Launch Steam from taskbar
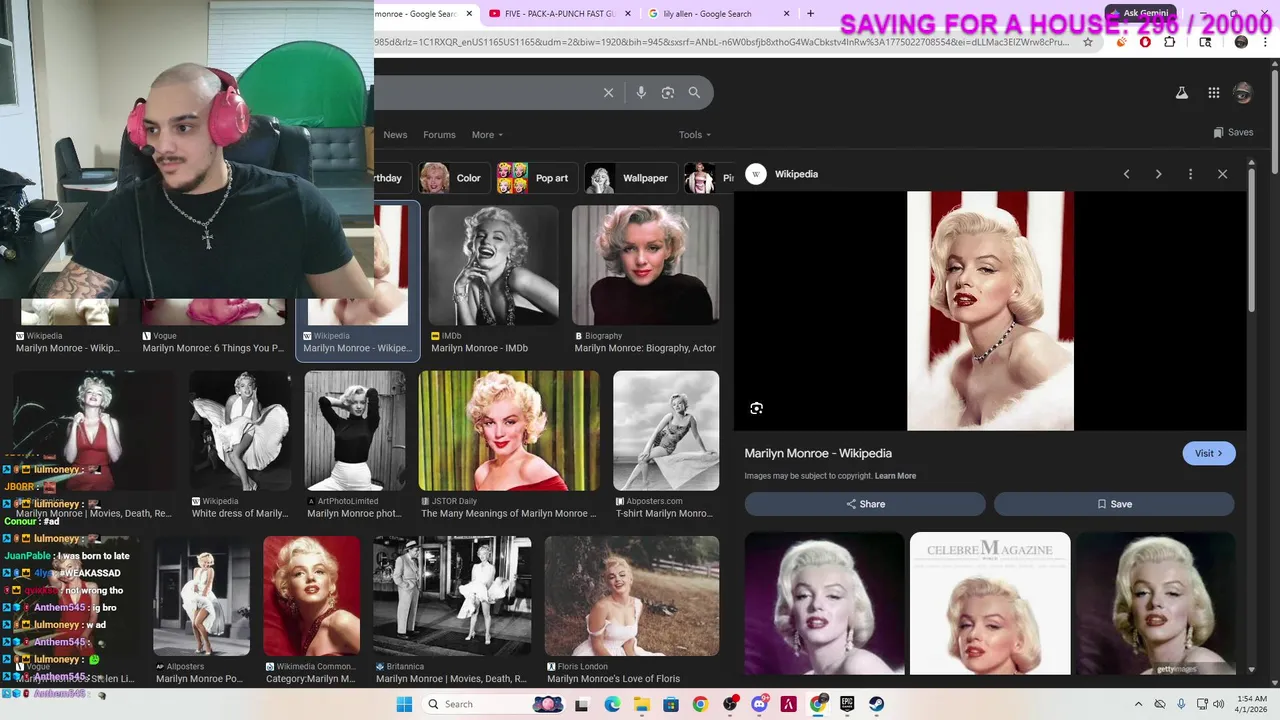 876,704
